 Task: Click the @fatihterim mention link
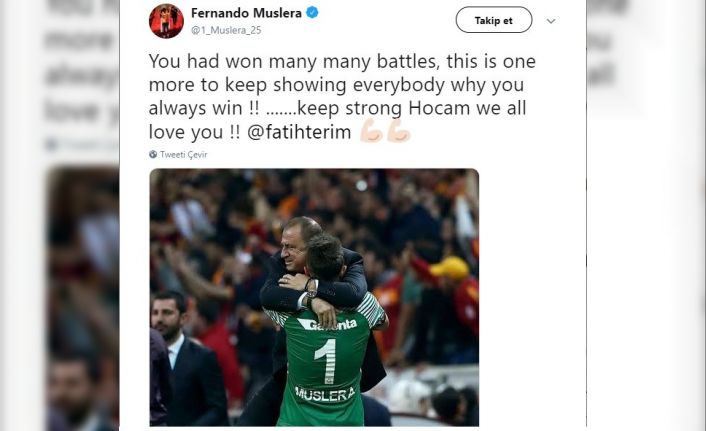pos(299,132)
